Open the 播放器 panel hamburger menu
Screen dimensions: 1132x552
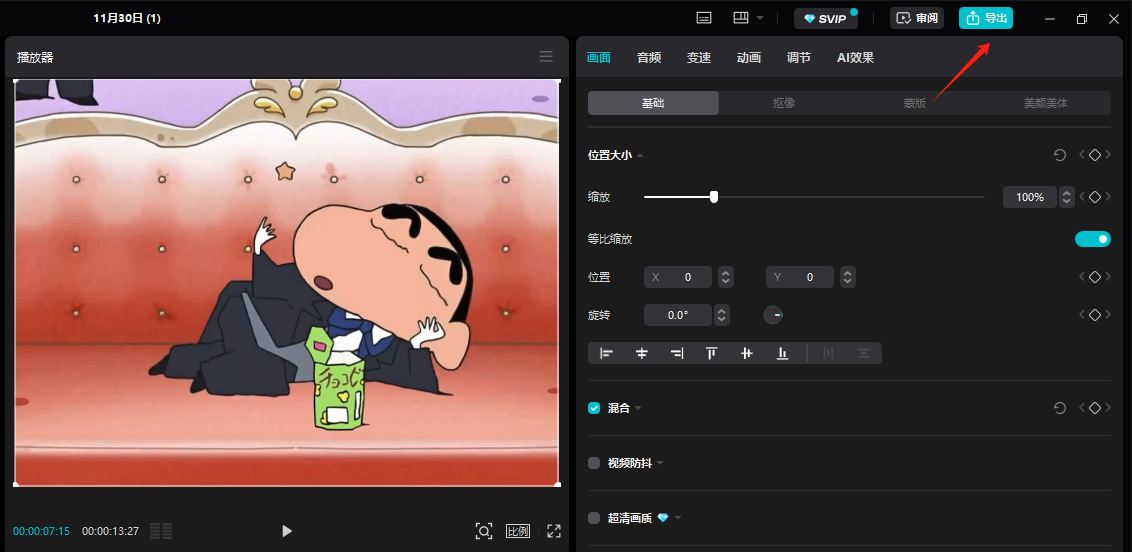coord(546,57)
